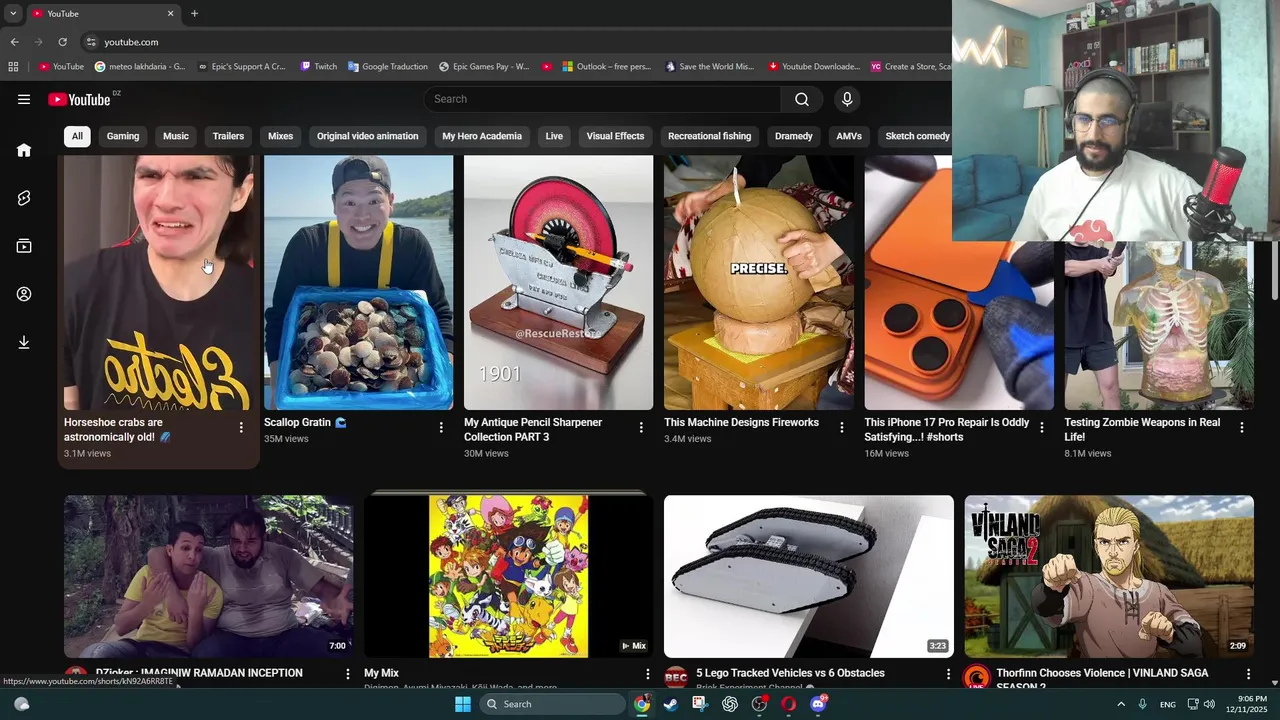The height and width of the screenshot is (720, 1280).
Task: Select the AMVs filter chip
Action: (849, 136)
